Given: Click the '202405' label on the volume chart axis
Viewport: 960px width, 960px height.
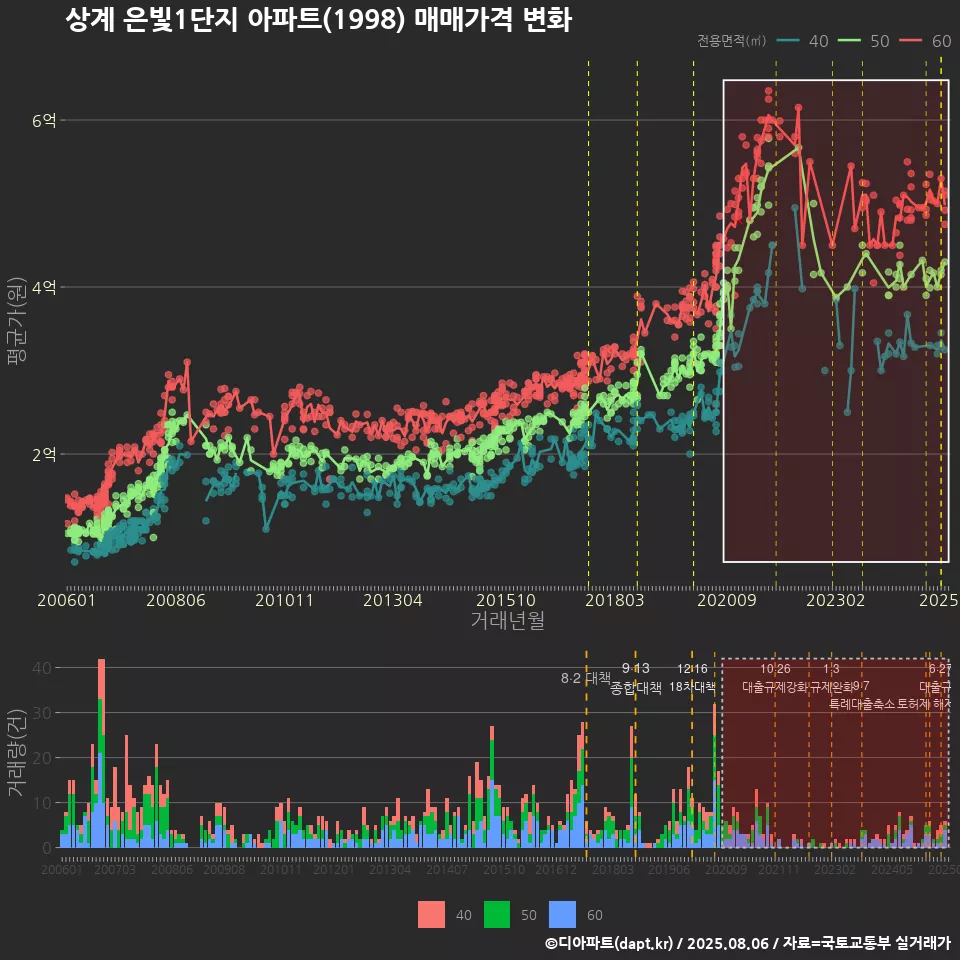Looking at the screenshot, I should (x=892, y=869).
